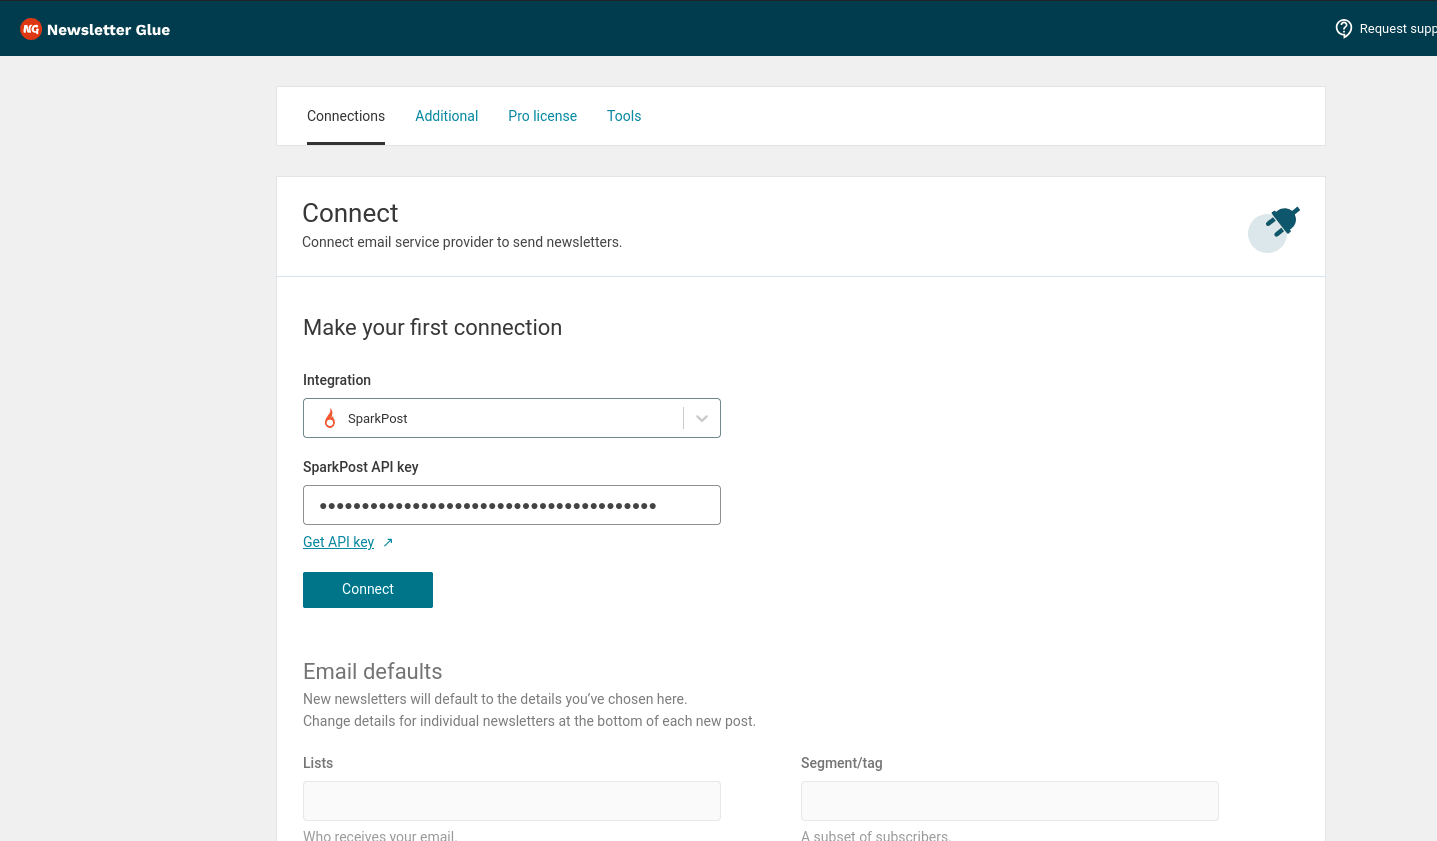Click the Integration field label
This screenshot has height=841, width=1437.
pyautogui.click(x=337, y=380)
